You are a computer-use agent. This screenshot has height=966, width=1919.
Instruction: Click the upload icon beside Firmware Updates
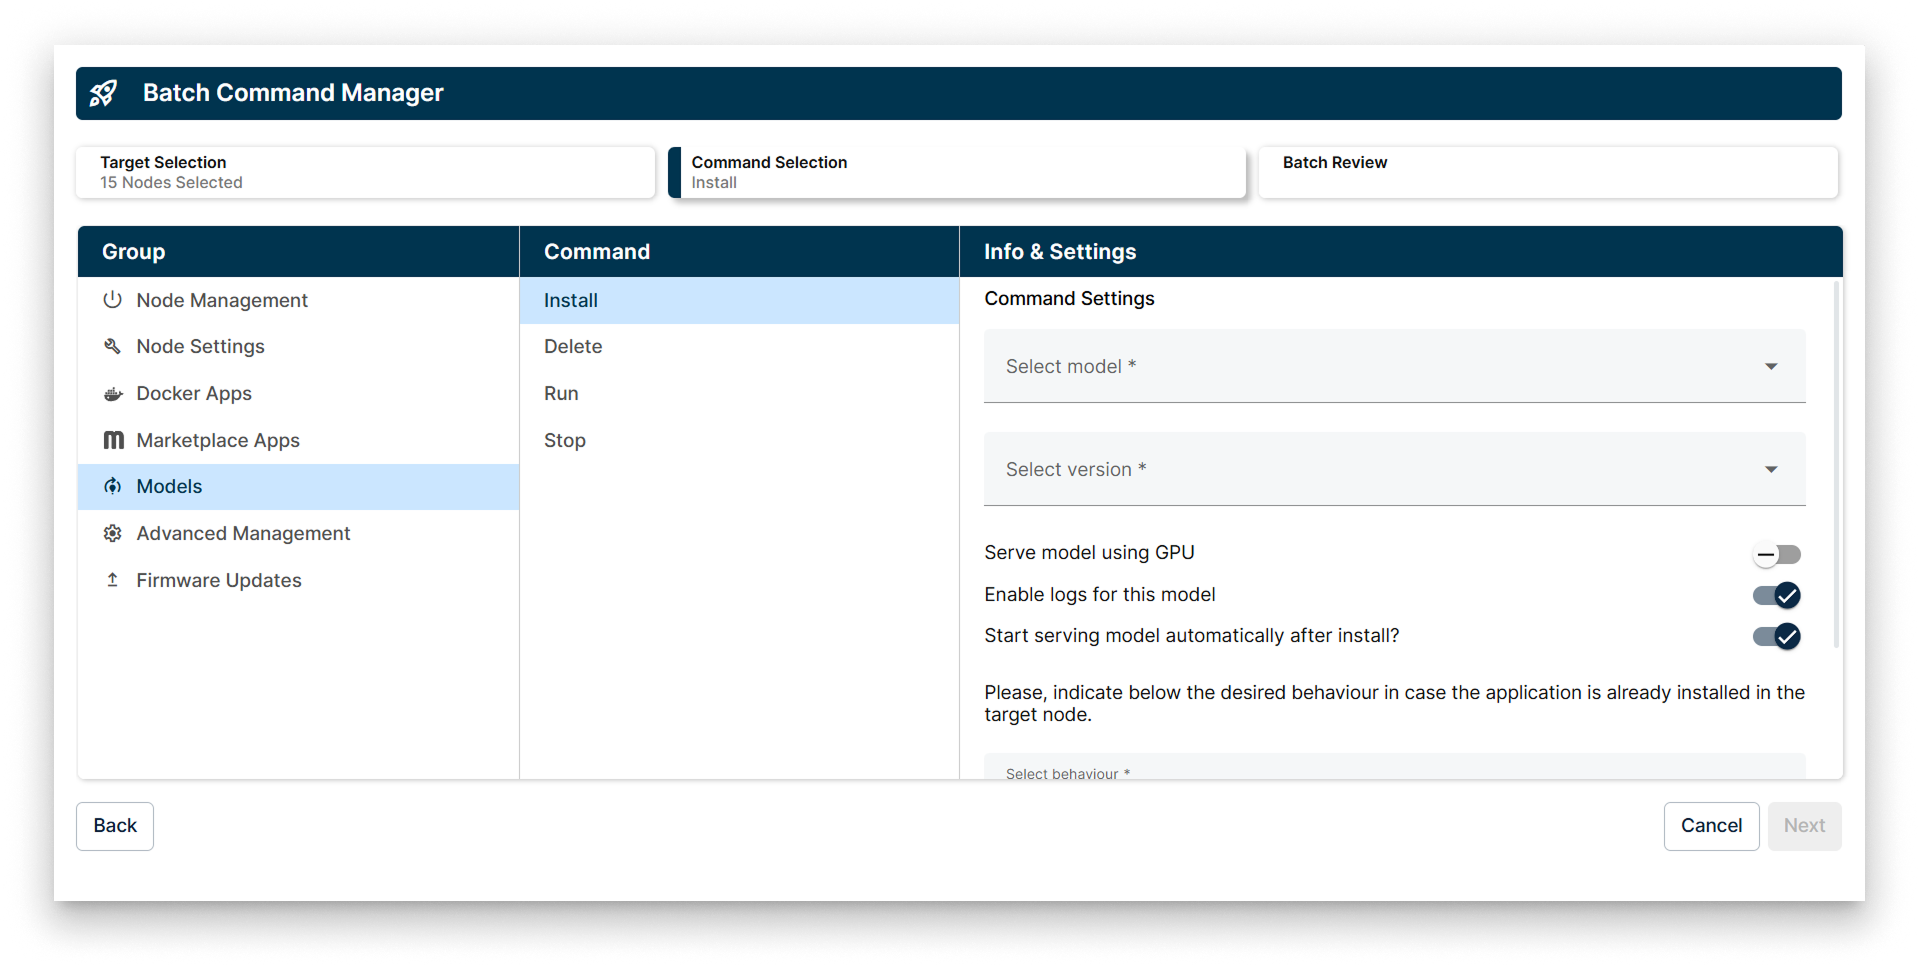pyautogui.click(x=113, y=580)
